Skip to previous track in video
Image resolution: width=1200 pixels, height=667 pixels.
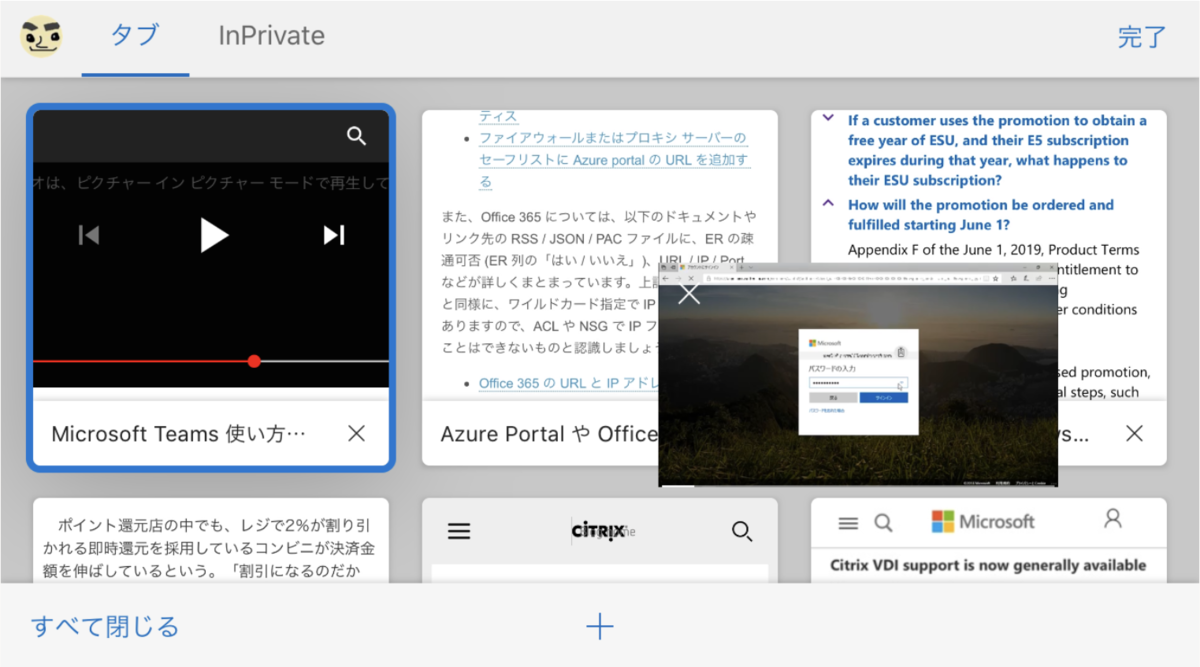tap(89, 235)
